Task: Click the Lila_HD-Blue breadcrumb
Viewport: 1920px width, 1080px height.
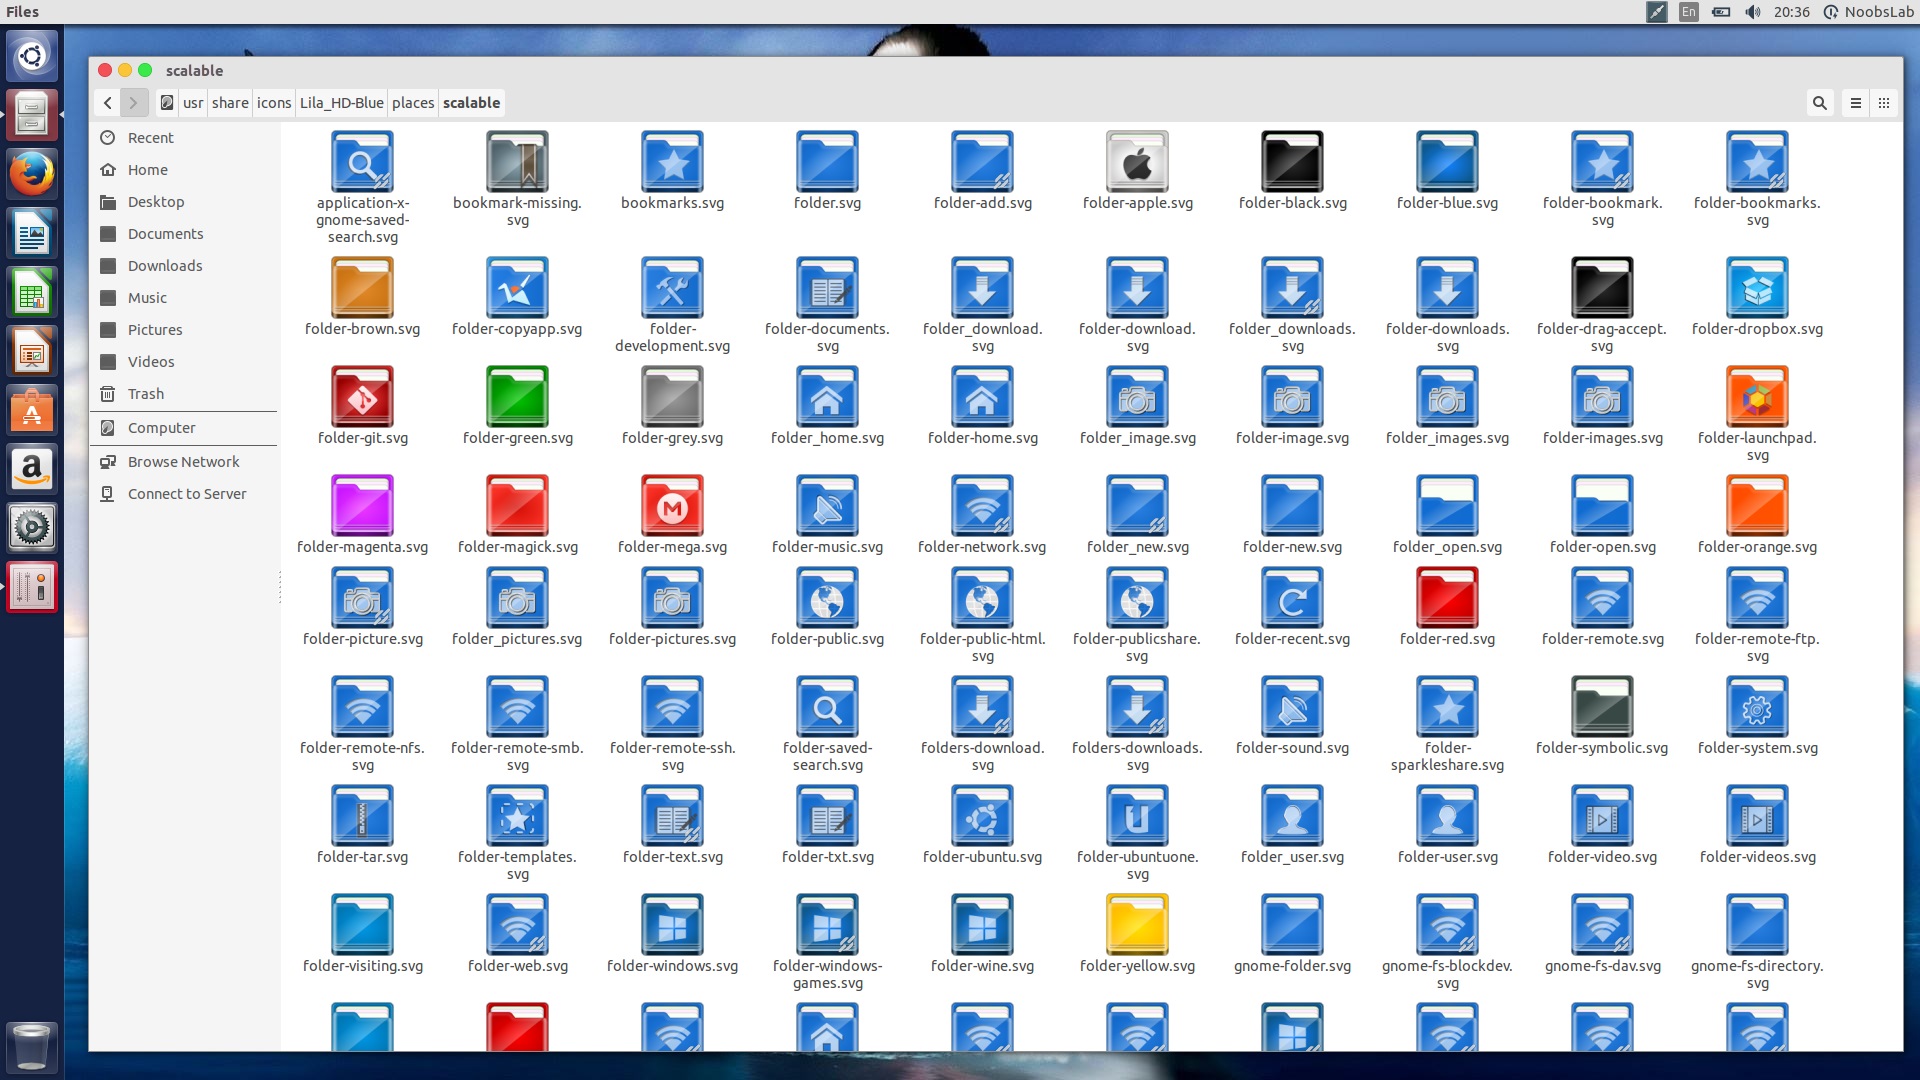Action: (x=341, y=103)
